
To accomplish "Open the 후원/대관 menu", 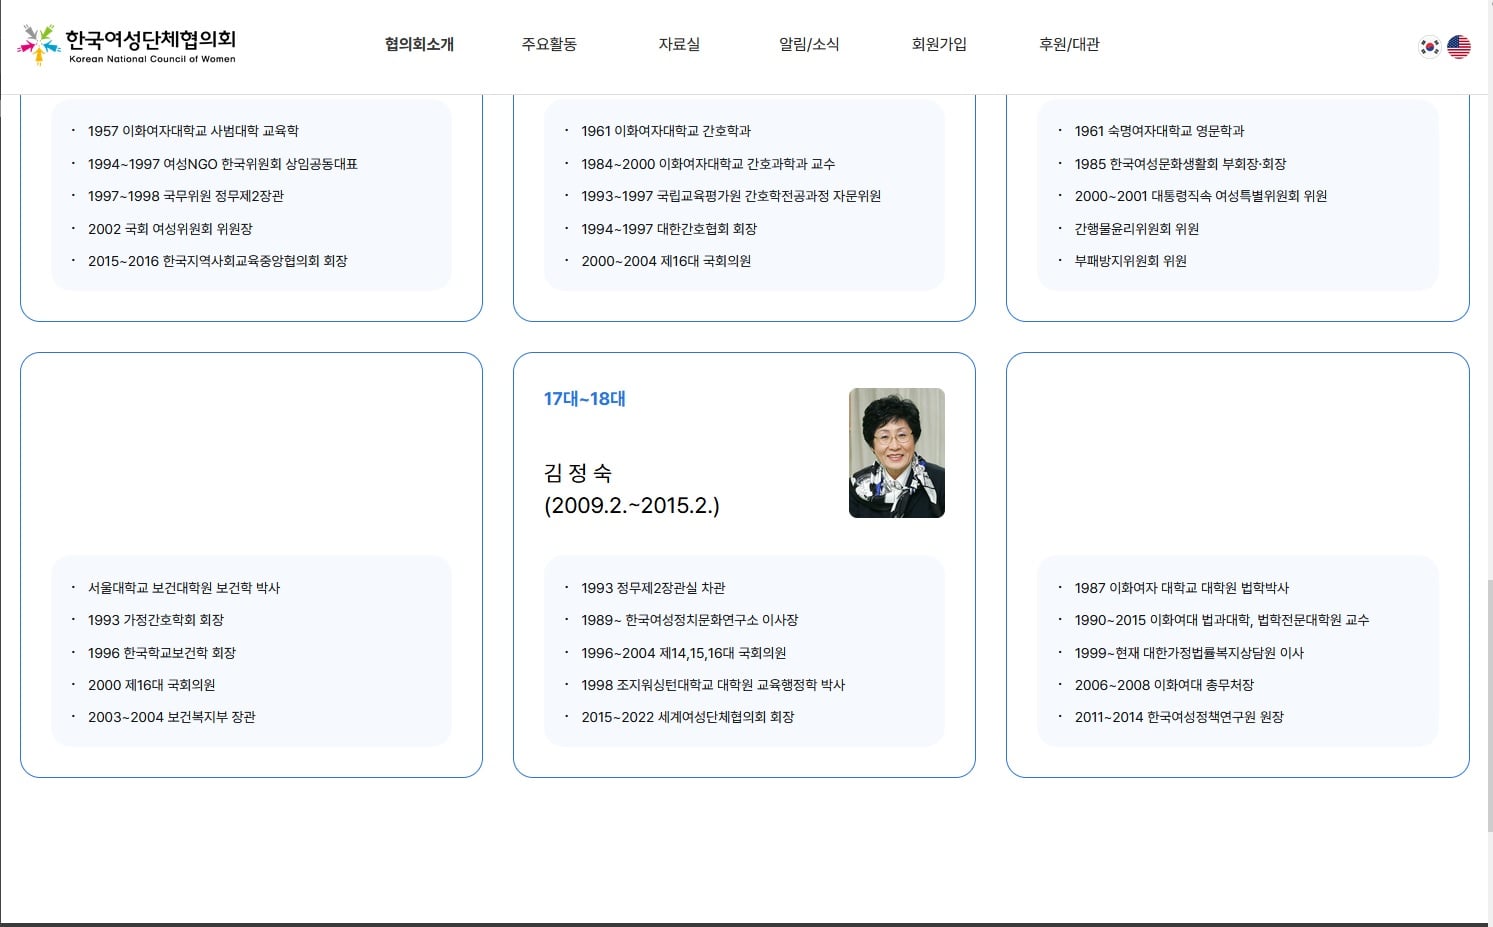I will coord(1069,44).
